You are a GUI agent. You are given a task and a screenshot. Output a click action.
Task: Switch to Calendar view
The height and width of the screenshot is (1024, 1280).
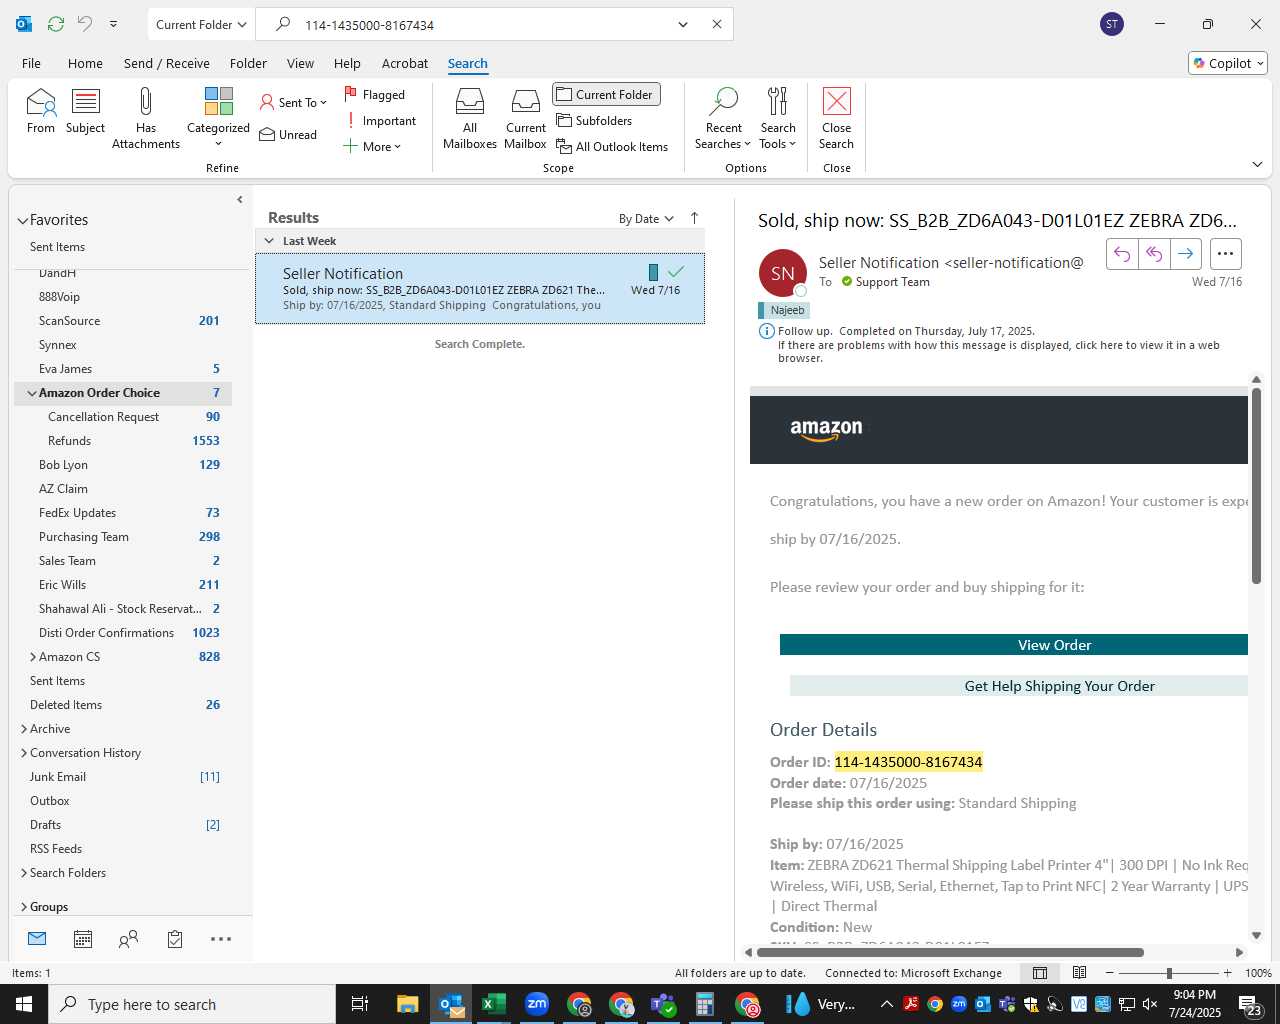click(83, 939)
